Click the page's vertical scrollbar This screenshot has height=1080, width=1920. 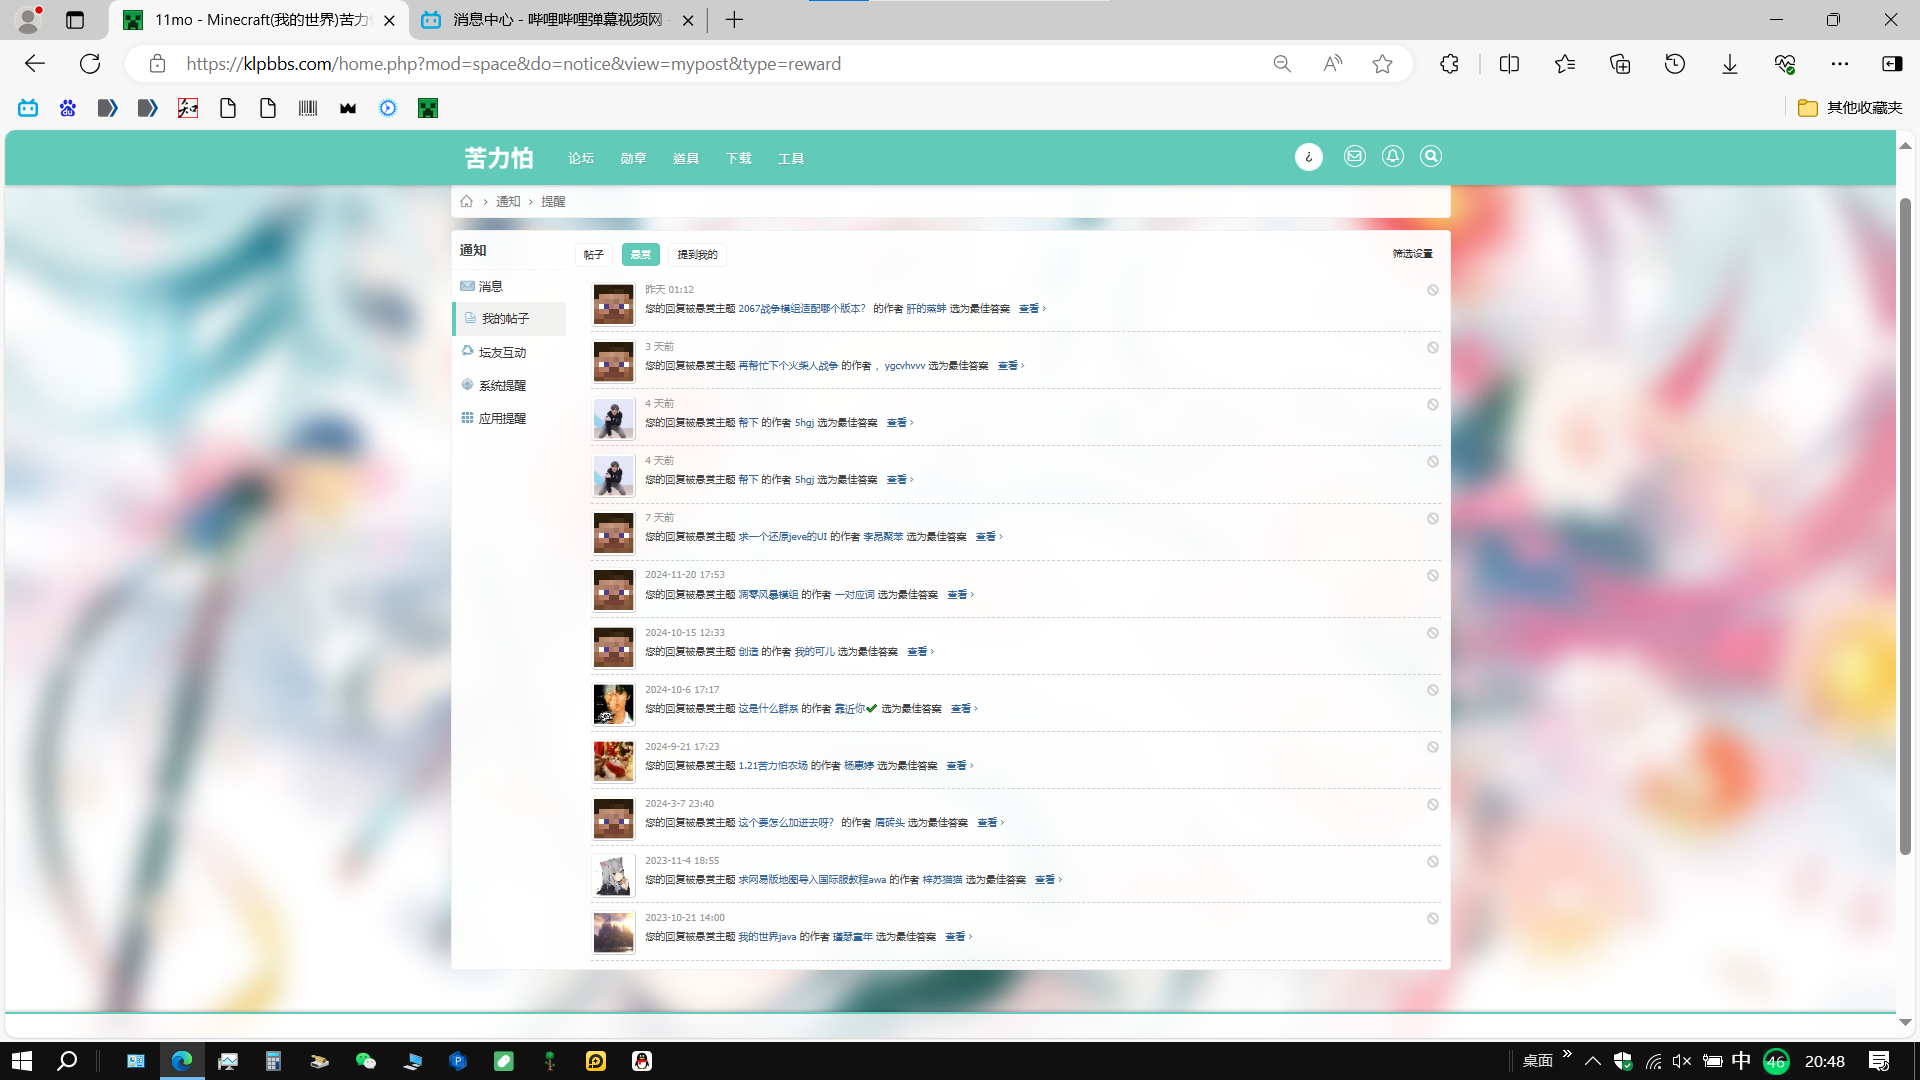pyautogui.click(x=1905, y=525)
